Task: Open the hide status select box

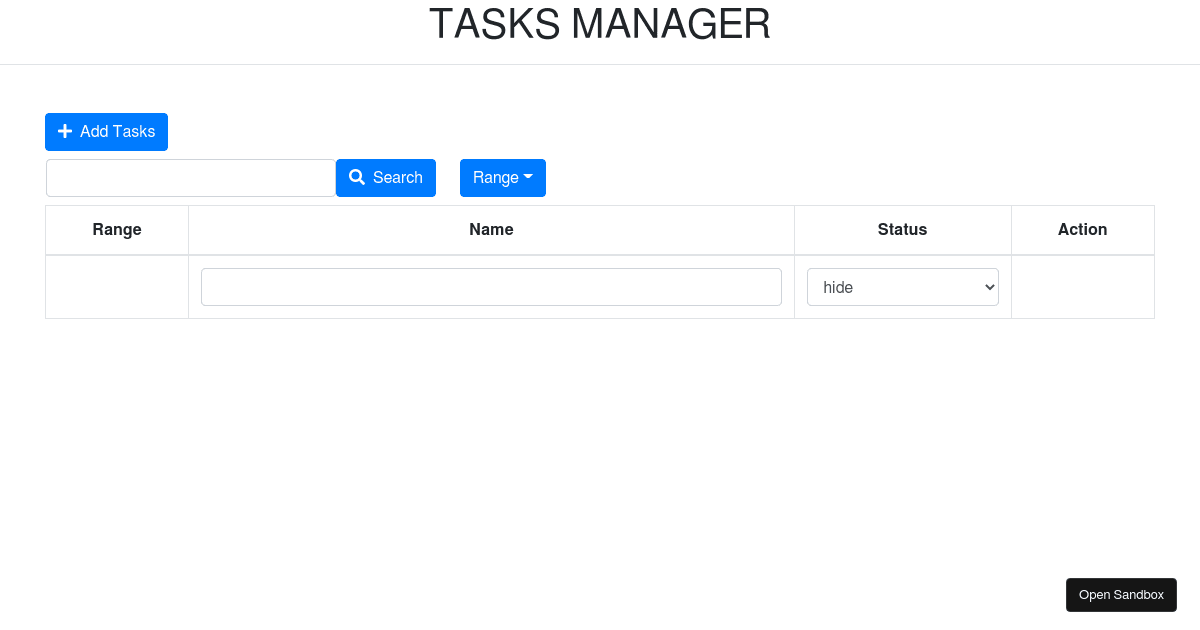Action: point(903,287)
